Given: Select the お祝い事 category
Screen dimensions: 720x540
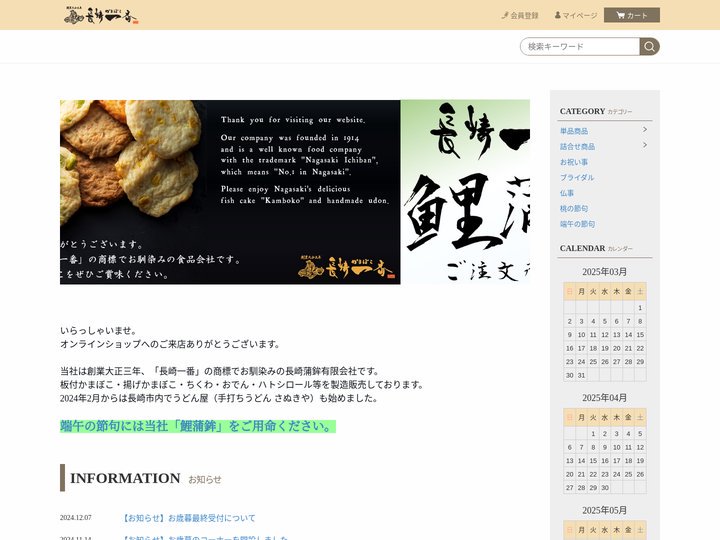Looking at the screenshot, I should coord(574,162).
